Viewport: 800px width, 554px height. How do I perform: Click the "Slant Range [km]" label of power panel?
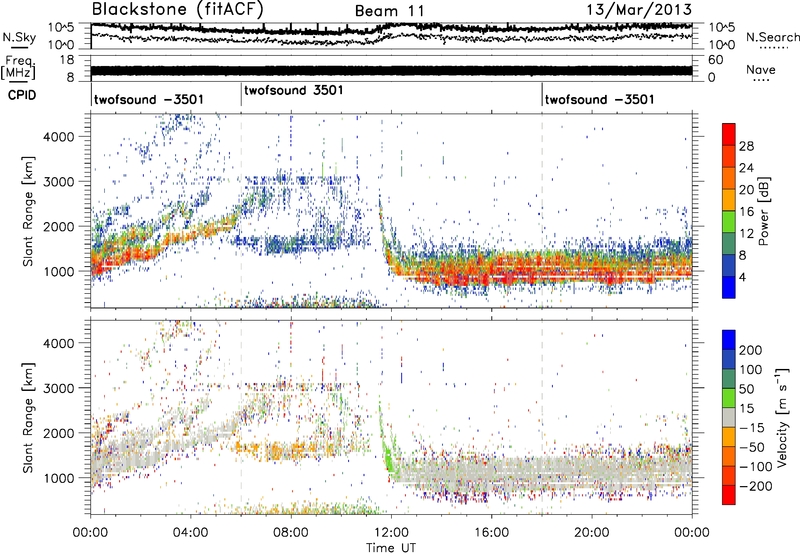click(x=28, y=211)
